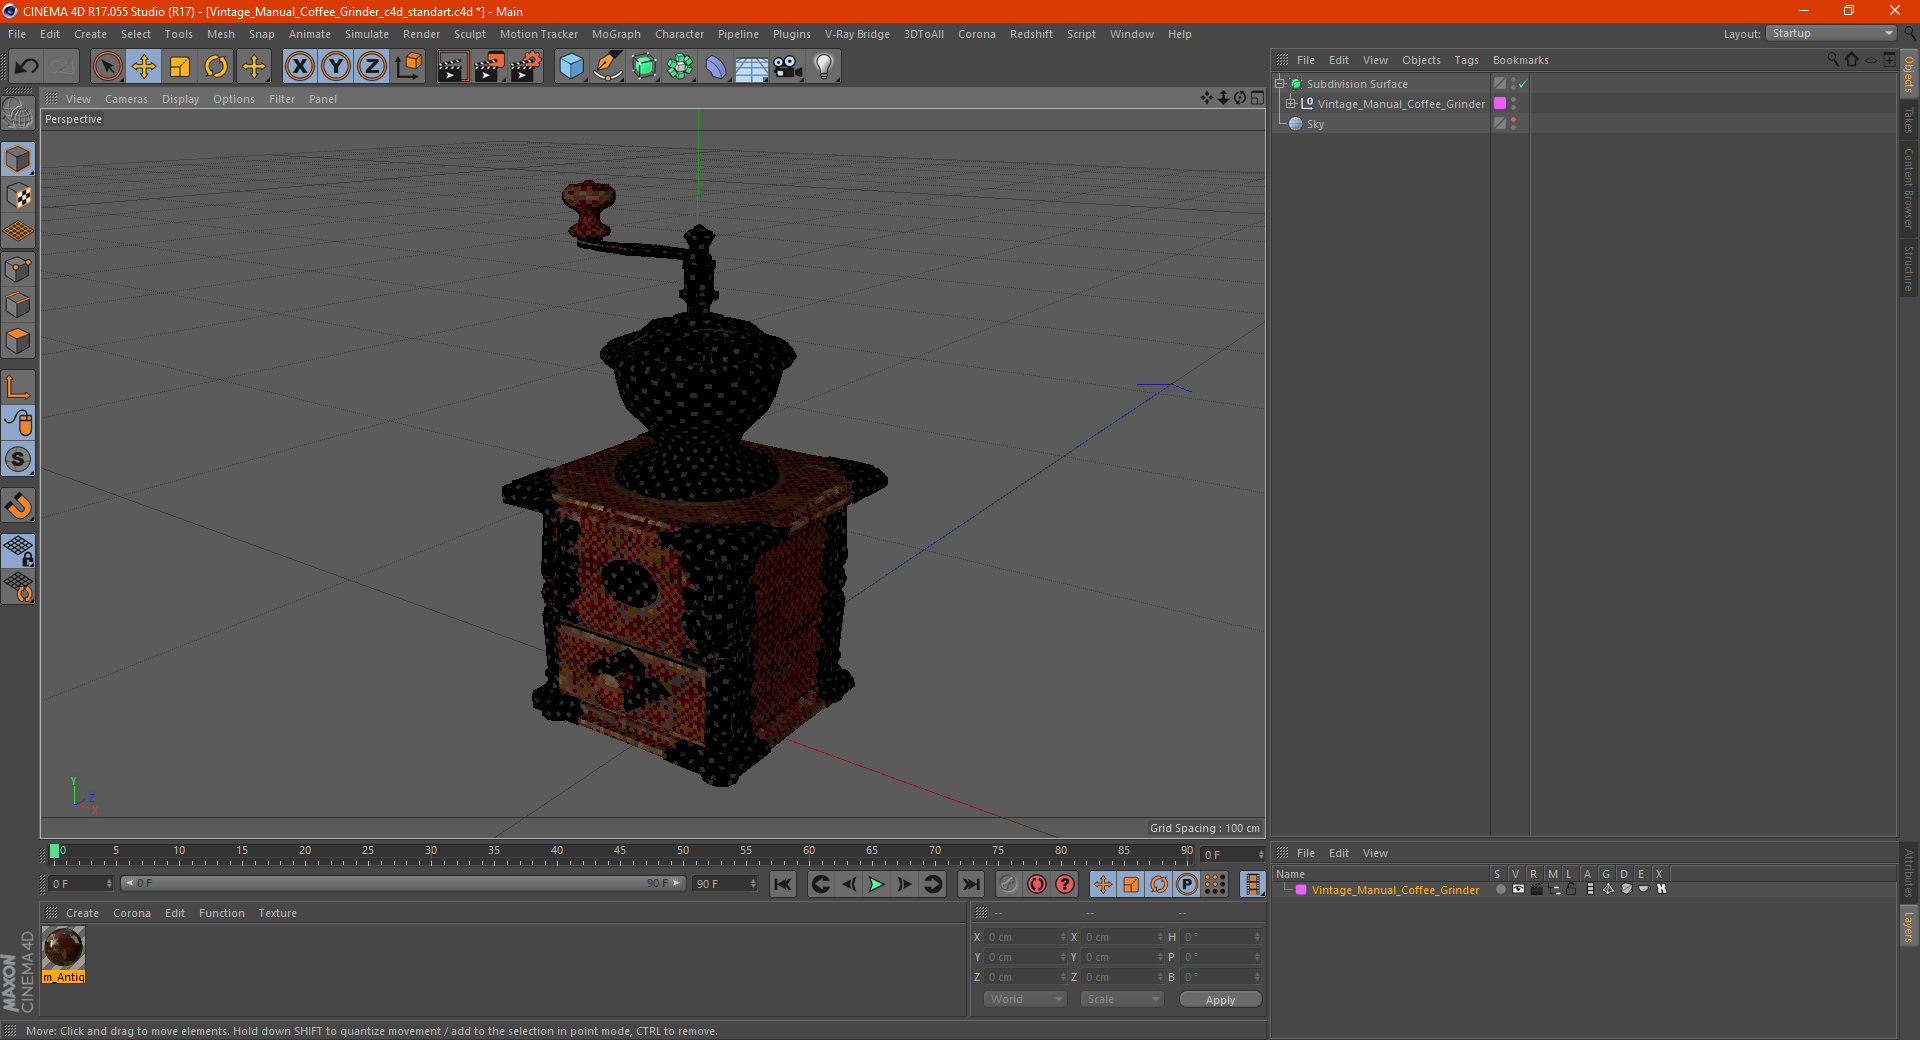Image resolution: width=1920 pixels, height=1040 pixels.
Task: Open Edit Render Settings
Action: pos(526,67)
